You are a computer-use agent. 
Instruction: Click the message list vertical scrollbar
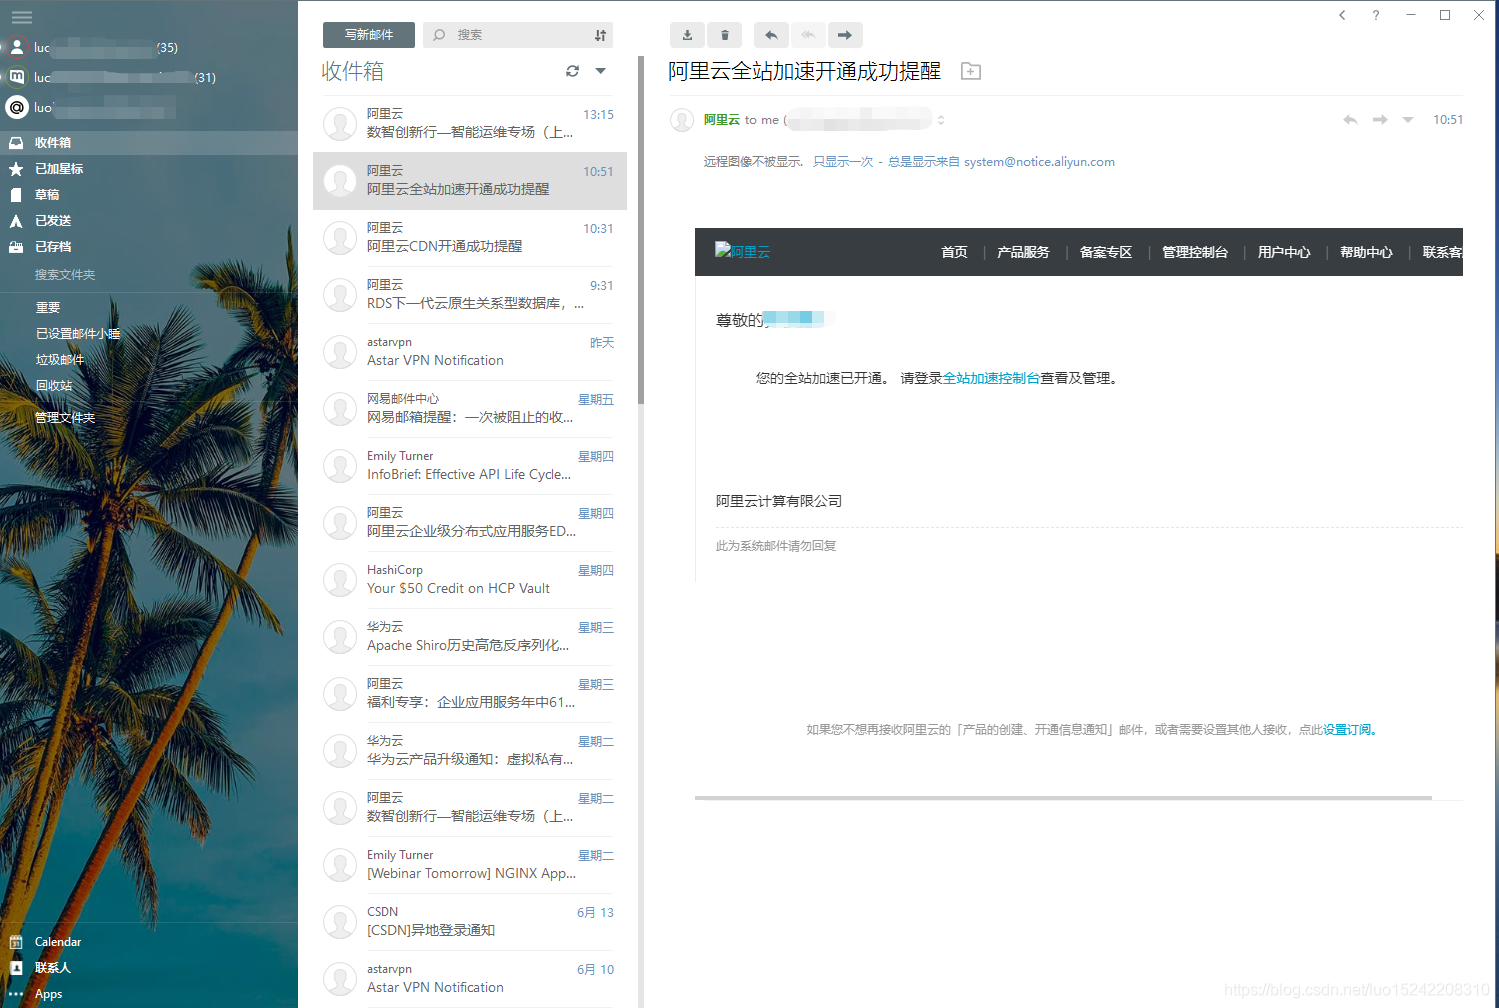641,230
